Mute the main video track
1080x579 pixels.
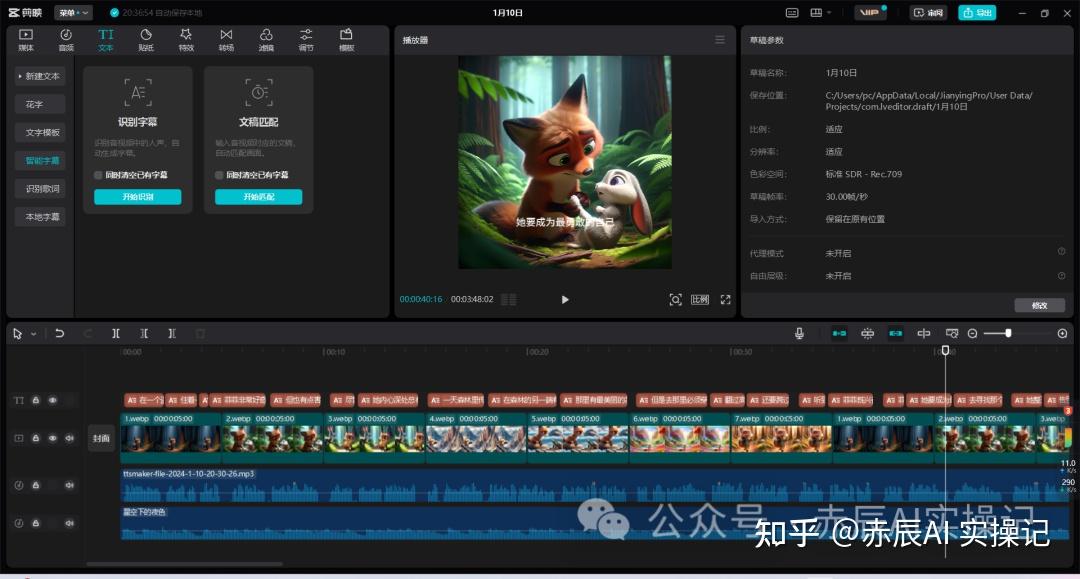(70, 438)
